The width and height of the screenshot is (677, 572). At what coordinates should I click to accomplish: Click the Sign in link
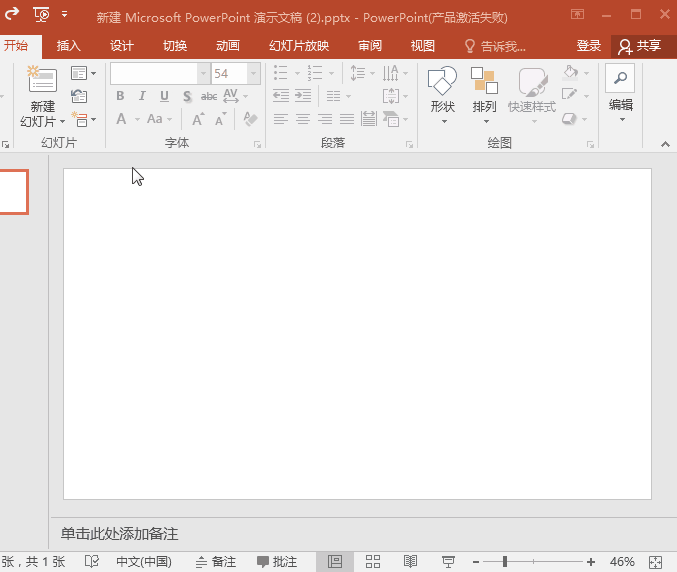pyautogui.click(x=589, y=46)
